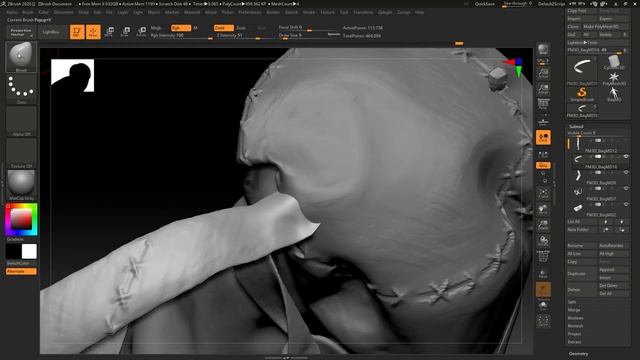Open LightBox
Screen dimensions: 640x360
pos(51,32)
